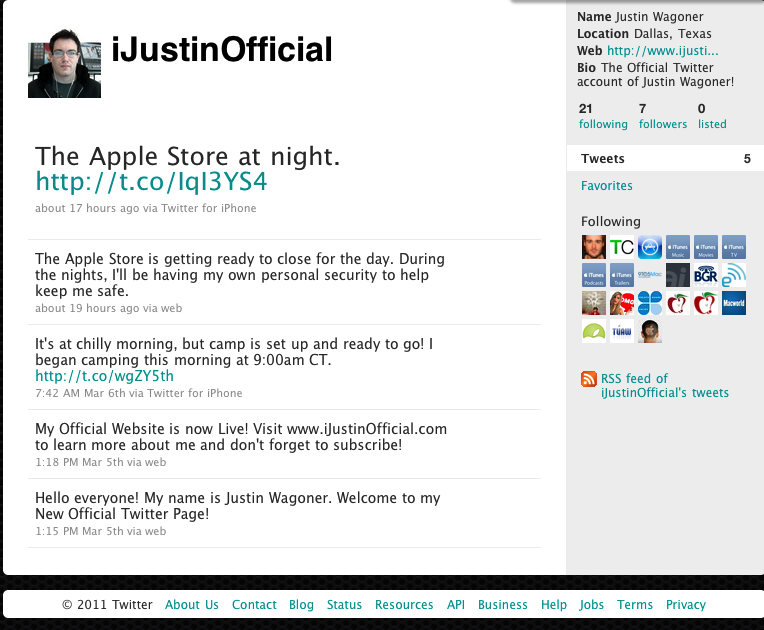Open the Blog footer link
Viewport: 764px width, 630px height.
tap(301, 605)
